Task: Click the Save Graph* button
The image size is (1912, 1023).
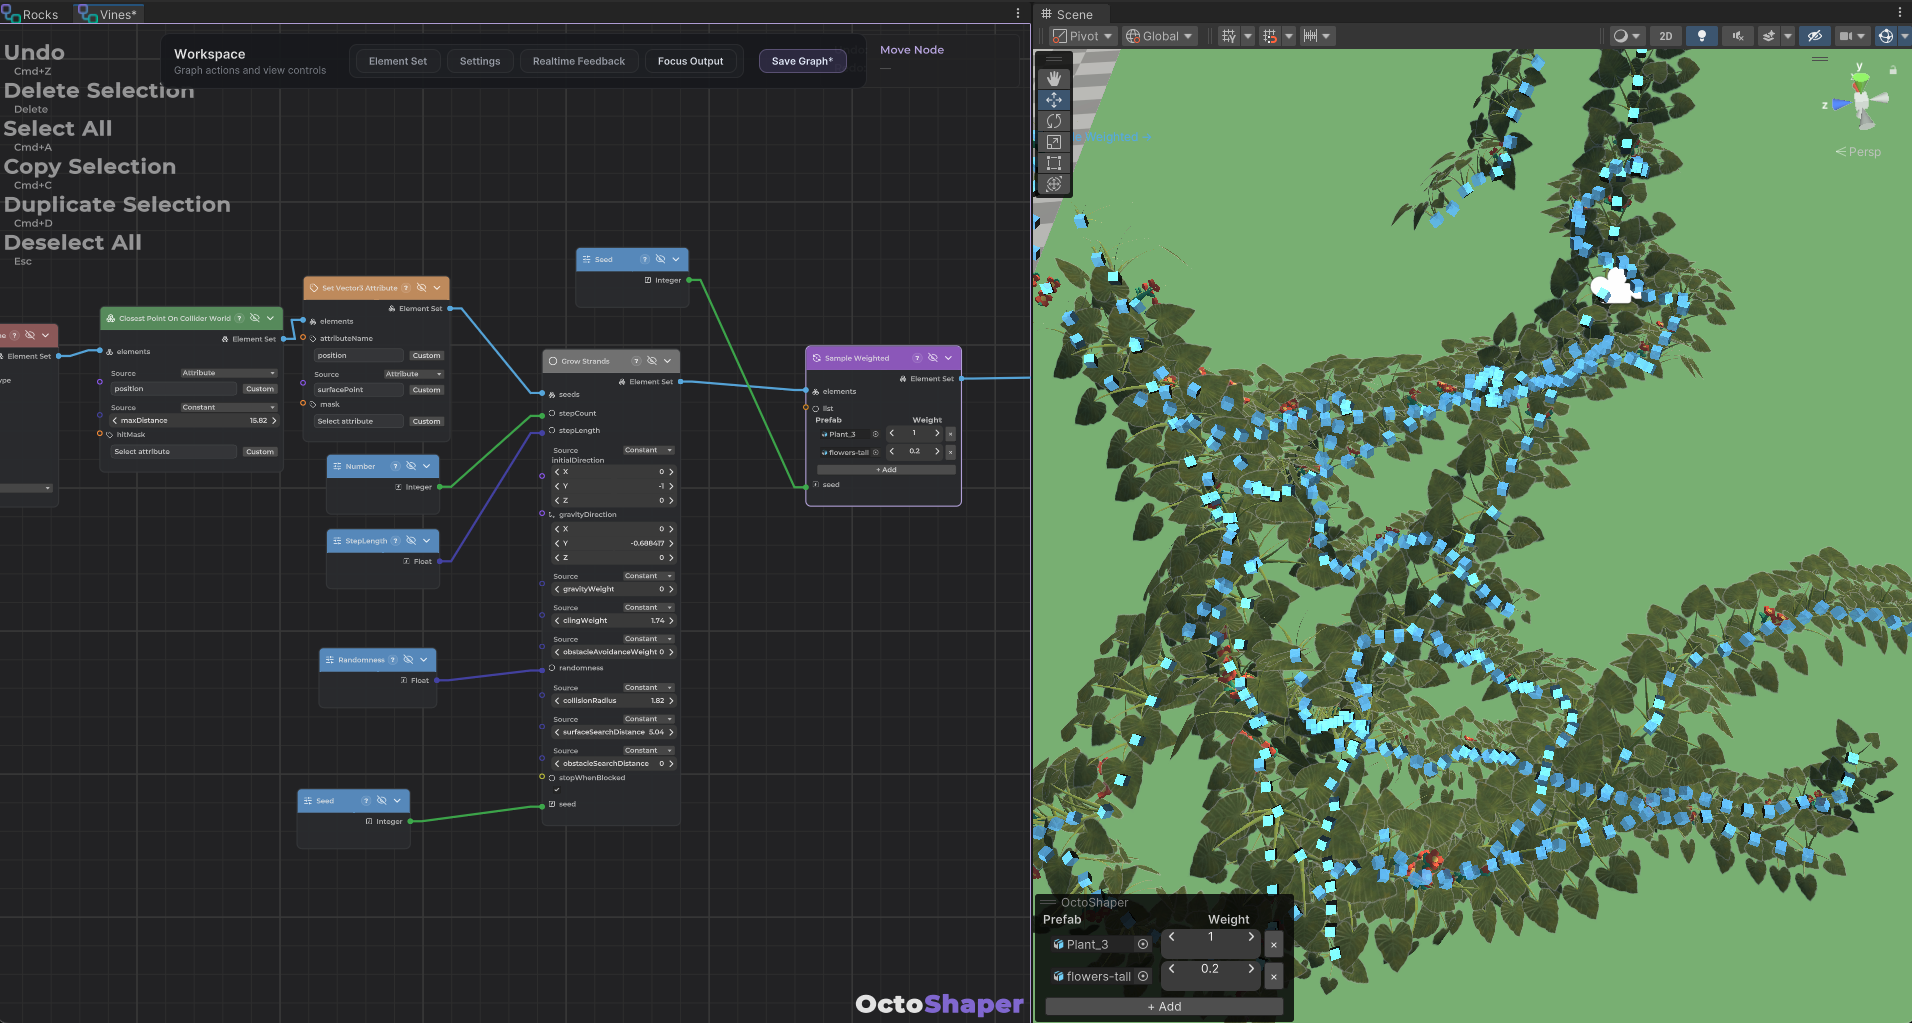Action: 802,61
